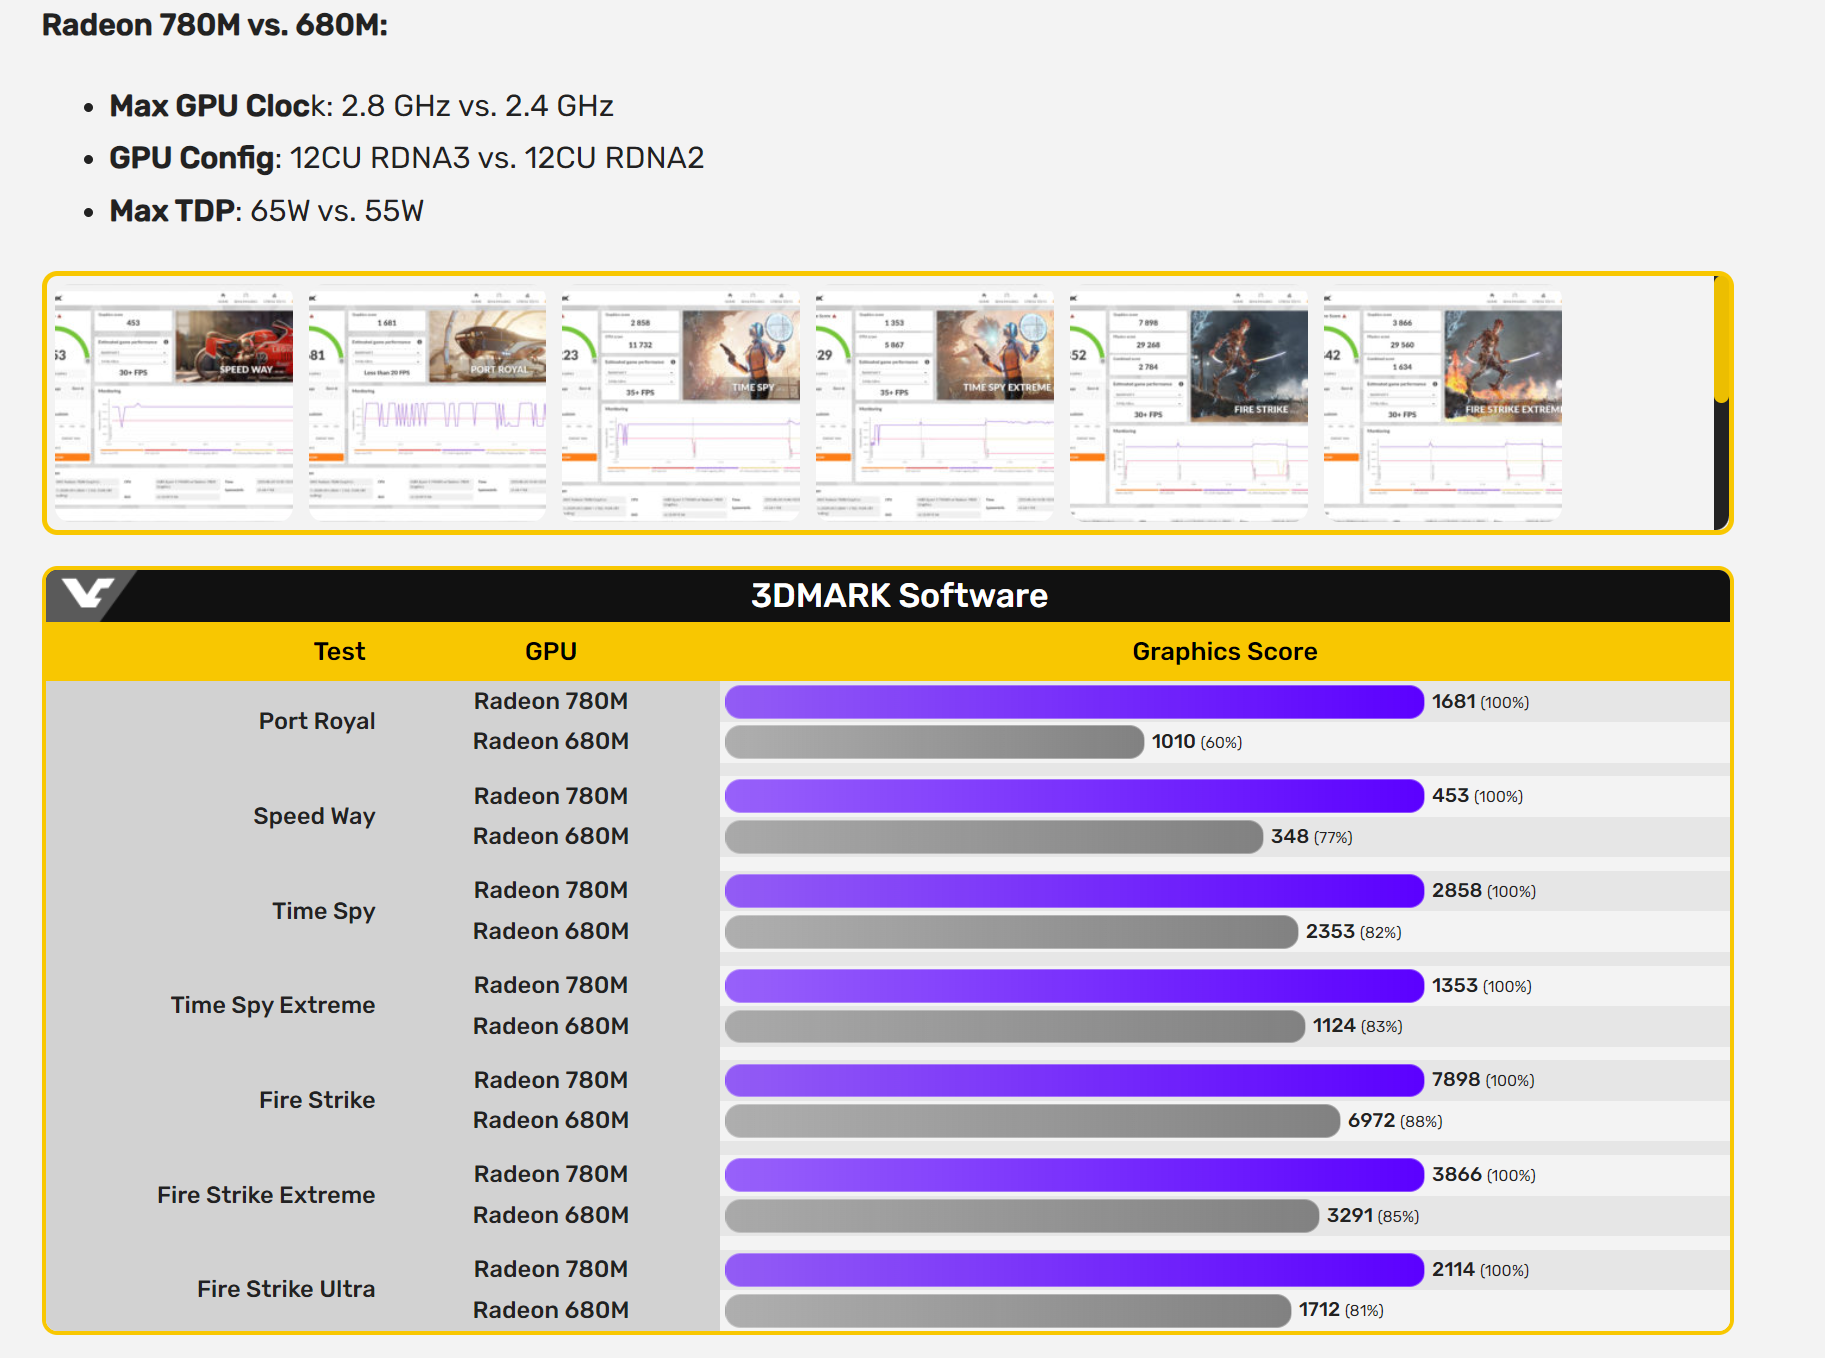
Task: Select the Time Spy test label
Action: tap(324, 911)
